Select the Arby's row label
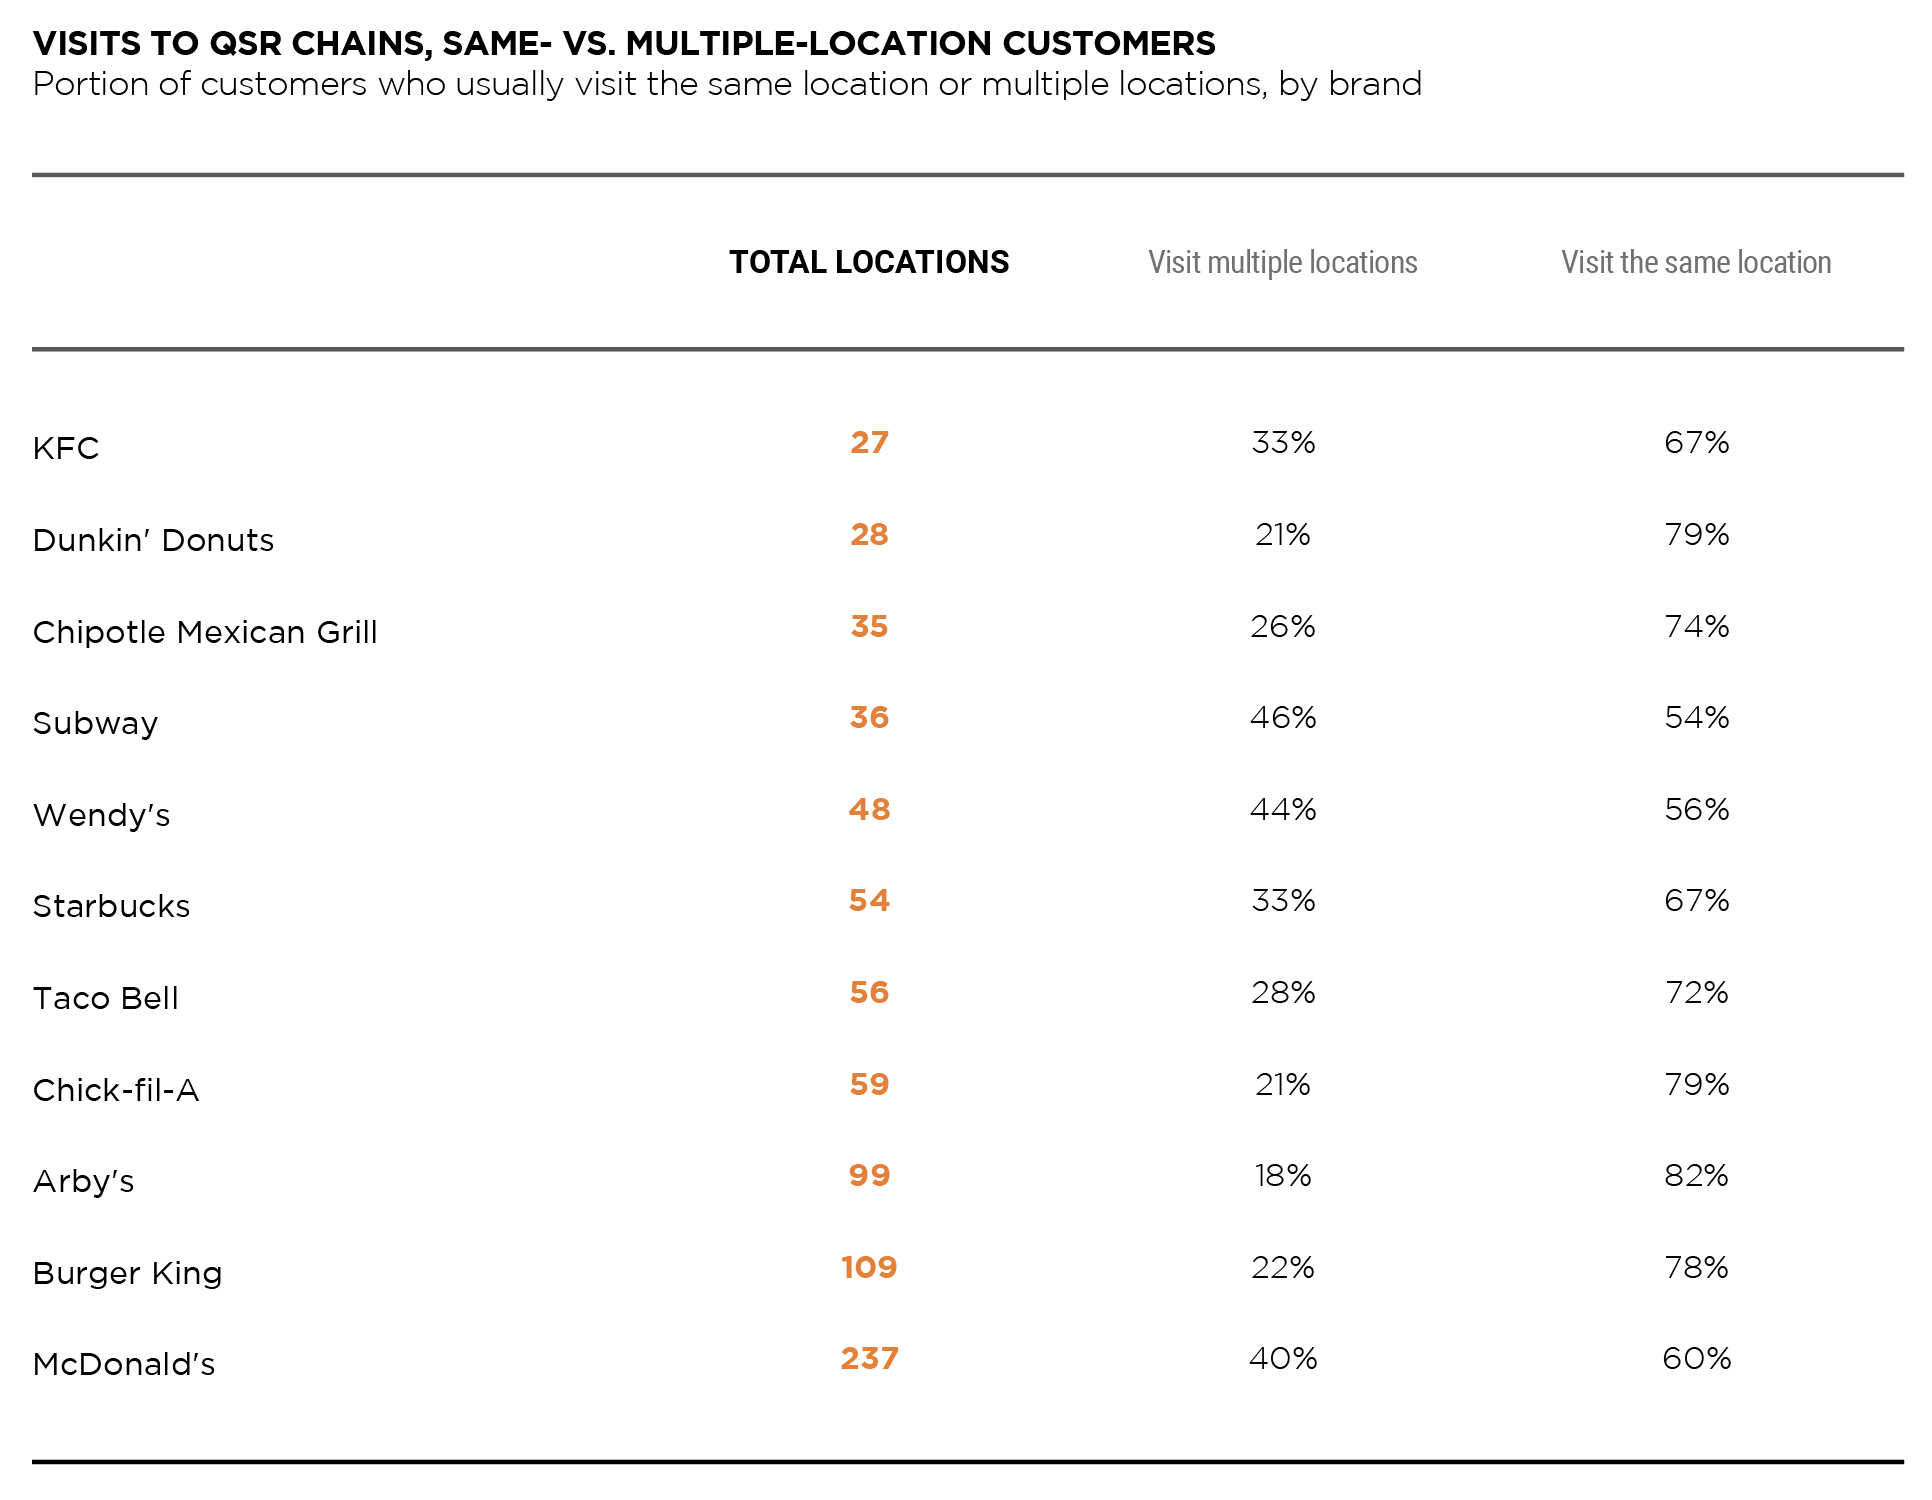The width and height of the screenshot is (1932, 1500). pyautogui.click(x=83, y=1181)
